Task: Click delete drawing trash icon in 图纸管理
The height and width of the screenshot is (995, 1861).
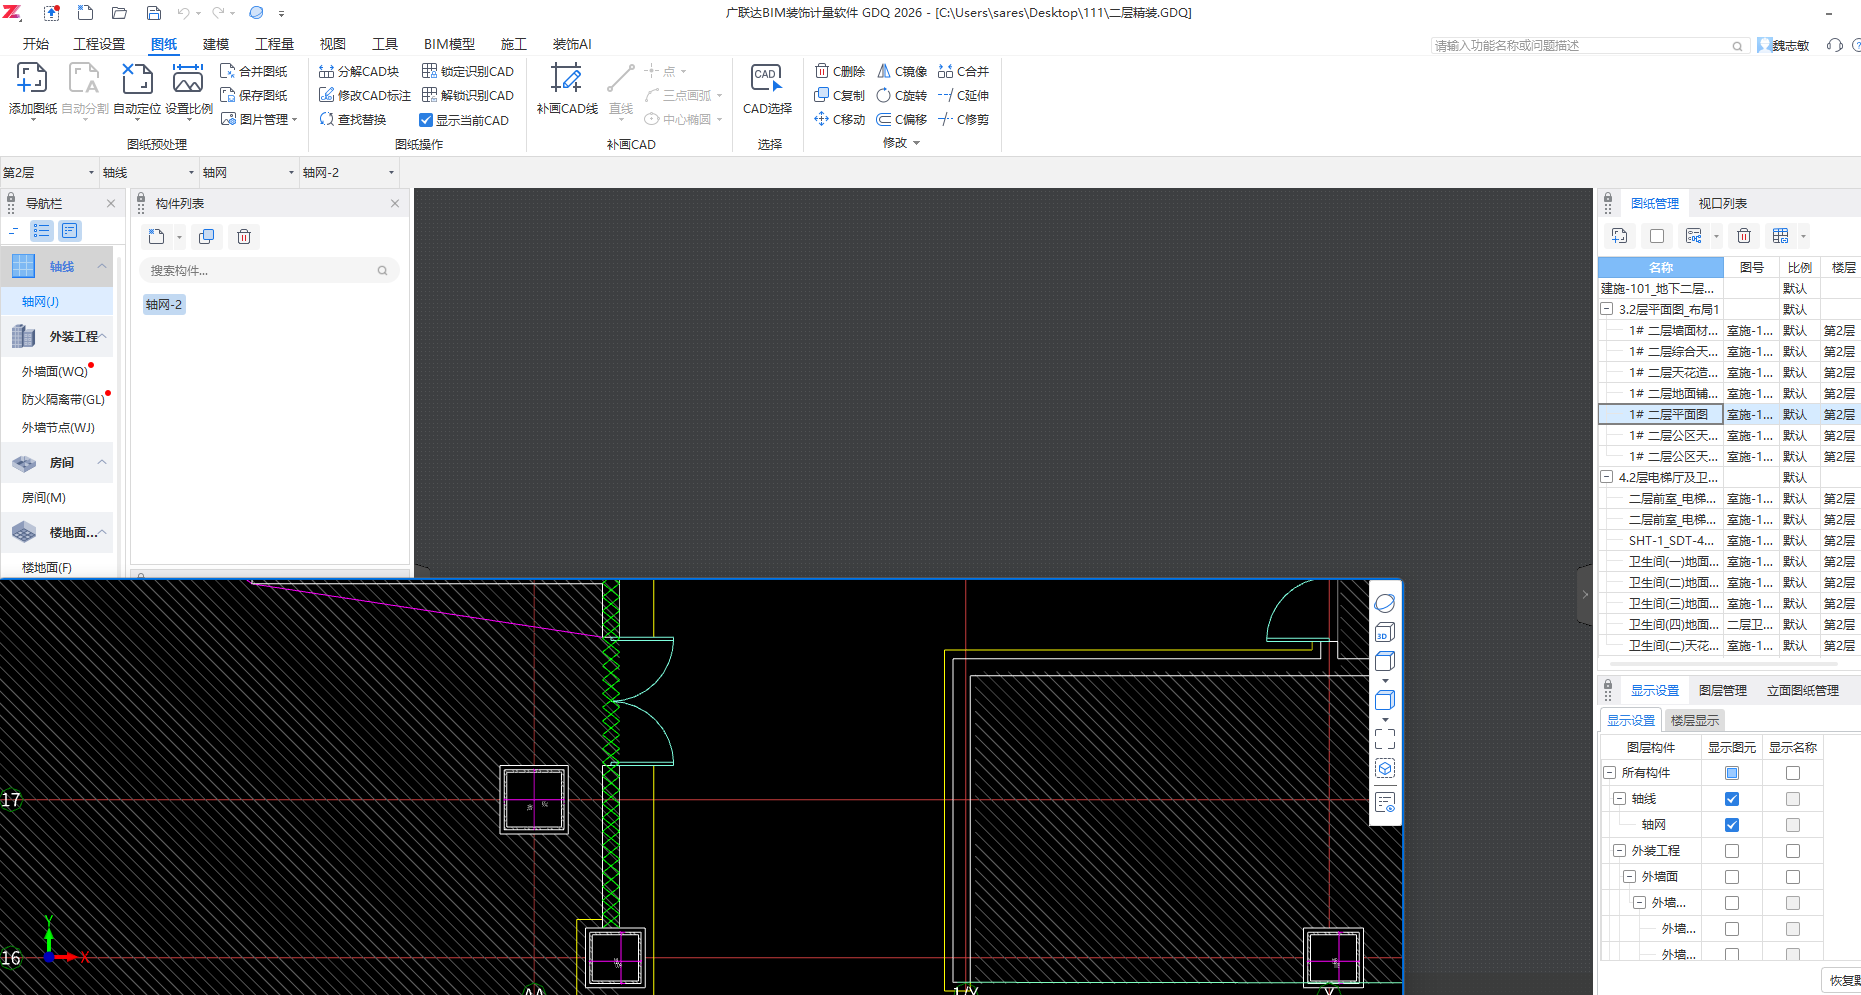Action: [x=1744, y=236]
